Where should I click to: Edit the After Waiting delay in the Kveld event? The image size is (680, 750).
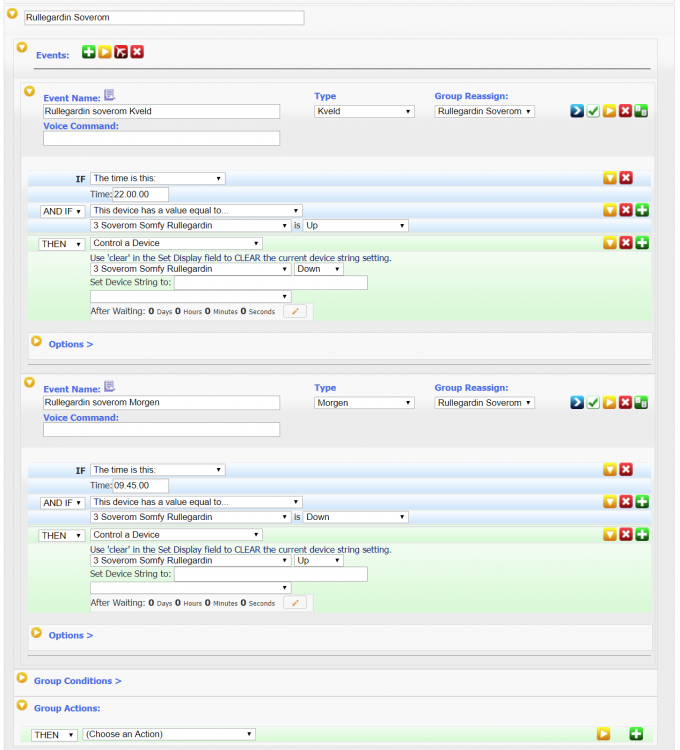tap(295, 312)
